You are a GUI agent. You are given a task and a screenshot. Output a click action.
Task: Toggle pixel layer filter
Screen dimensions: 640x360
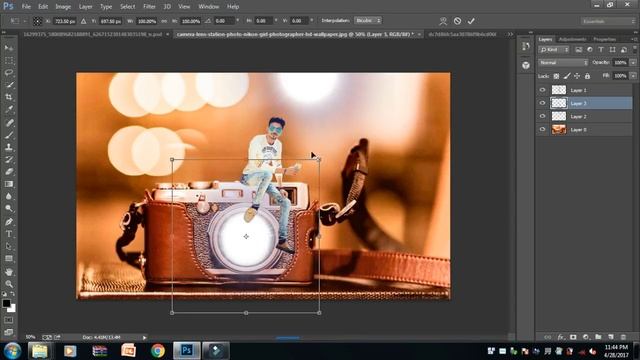[578, 50]
